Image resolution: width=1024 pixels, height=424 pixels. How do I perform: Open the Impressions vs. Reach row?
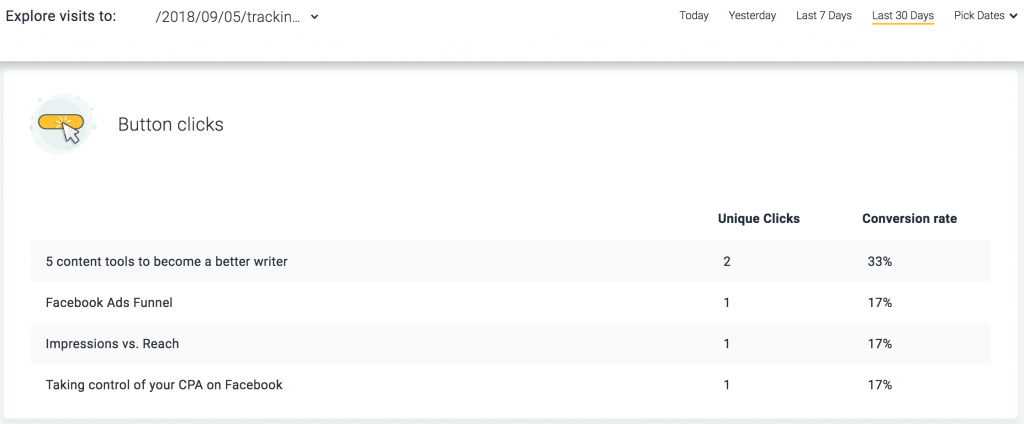[x=510, y=344]
